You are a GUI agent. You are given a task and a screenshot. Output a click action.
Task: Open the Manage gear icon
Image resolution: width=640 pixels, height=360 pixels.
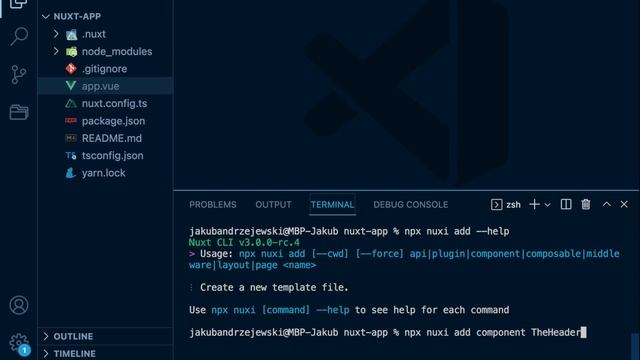click(x=19, y=343)
